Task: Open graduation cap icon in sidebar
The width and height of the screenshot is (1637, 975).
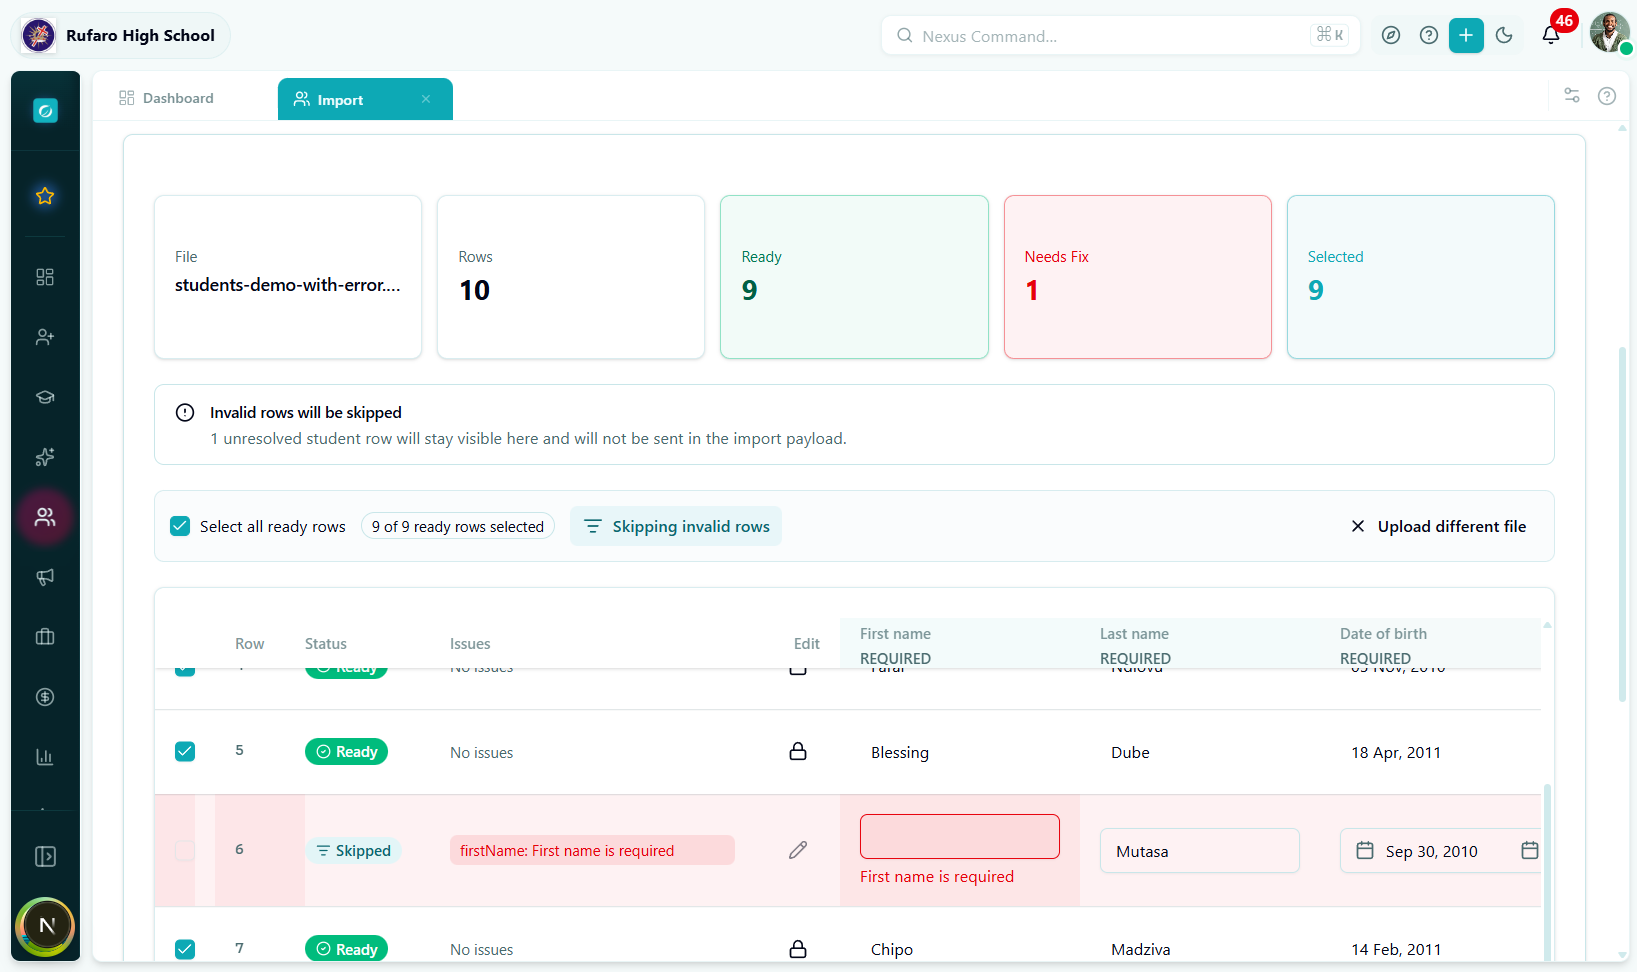Action: click(45, 397)
